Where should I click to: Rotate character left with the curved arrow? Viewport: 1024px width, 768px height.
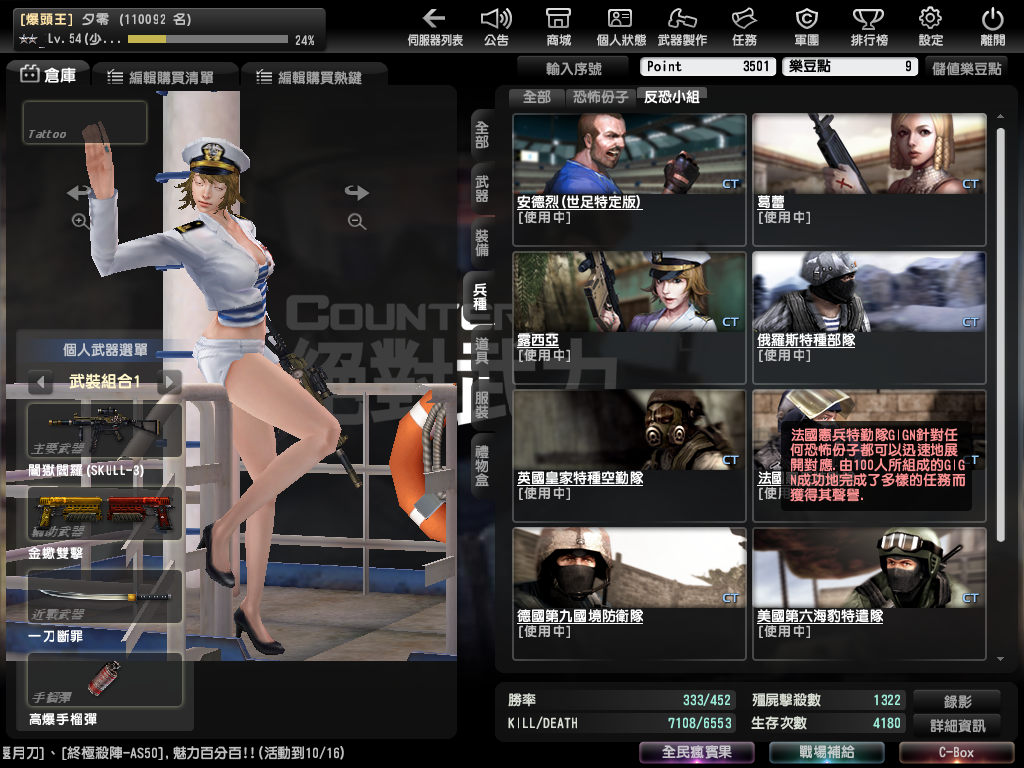tap(80, 192)
